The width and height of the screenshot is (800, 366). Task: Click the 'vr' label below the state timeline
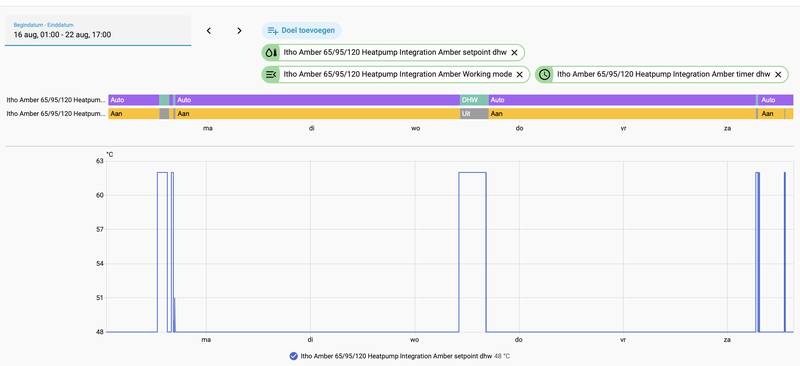tap(623, 128)
